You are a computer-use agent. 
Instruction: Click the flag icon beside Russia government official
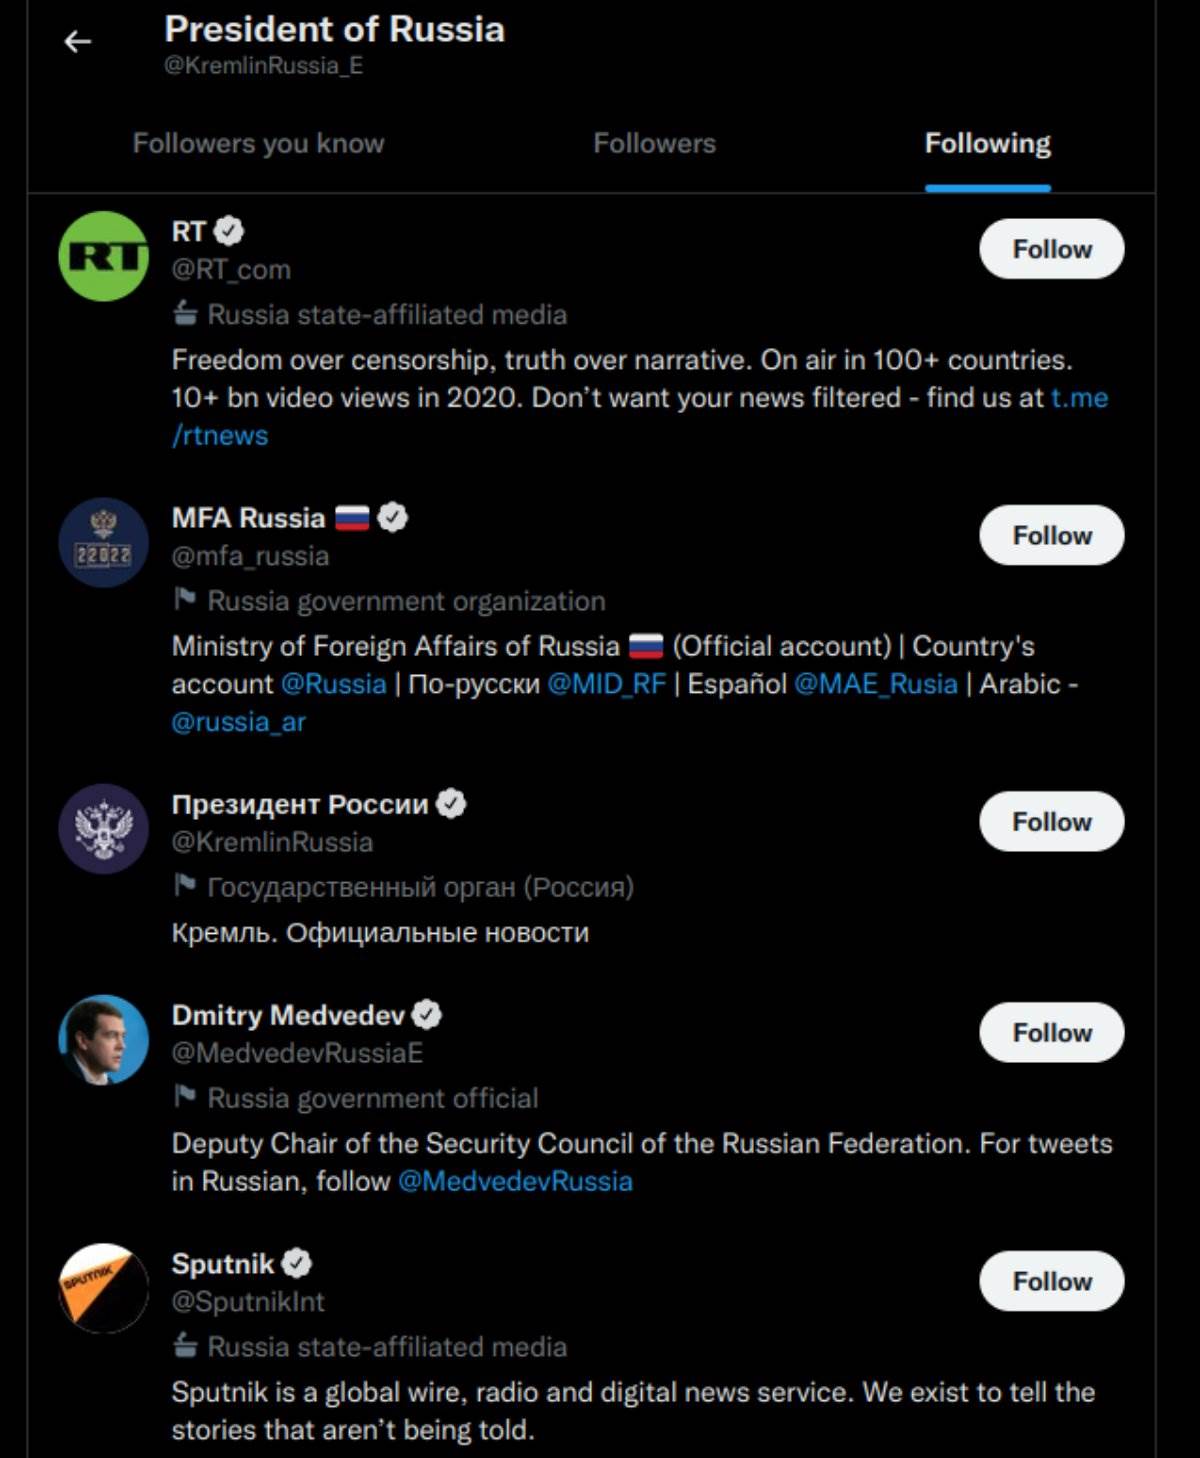tap(184, 1096)
